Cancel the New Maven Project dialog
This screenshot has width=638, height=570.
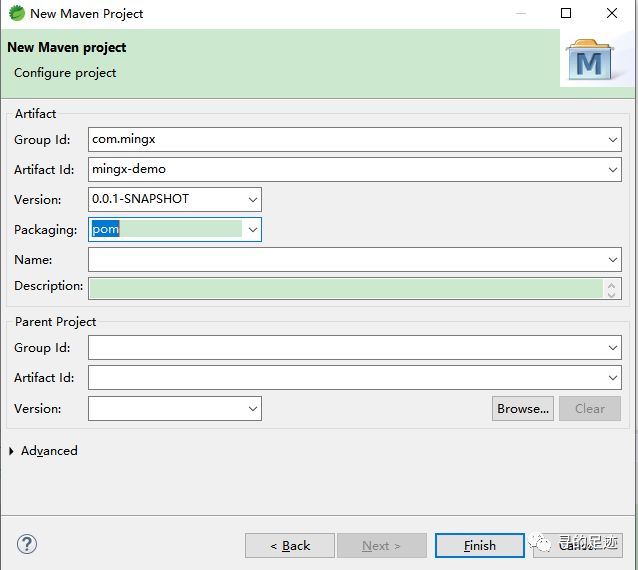[x=578, y=545]
